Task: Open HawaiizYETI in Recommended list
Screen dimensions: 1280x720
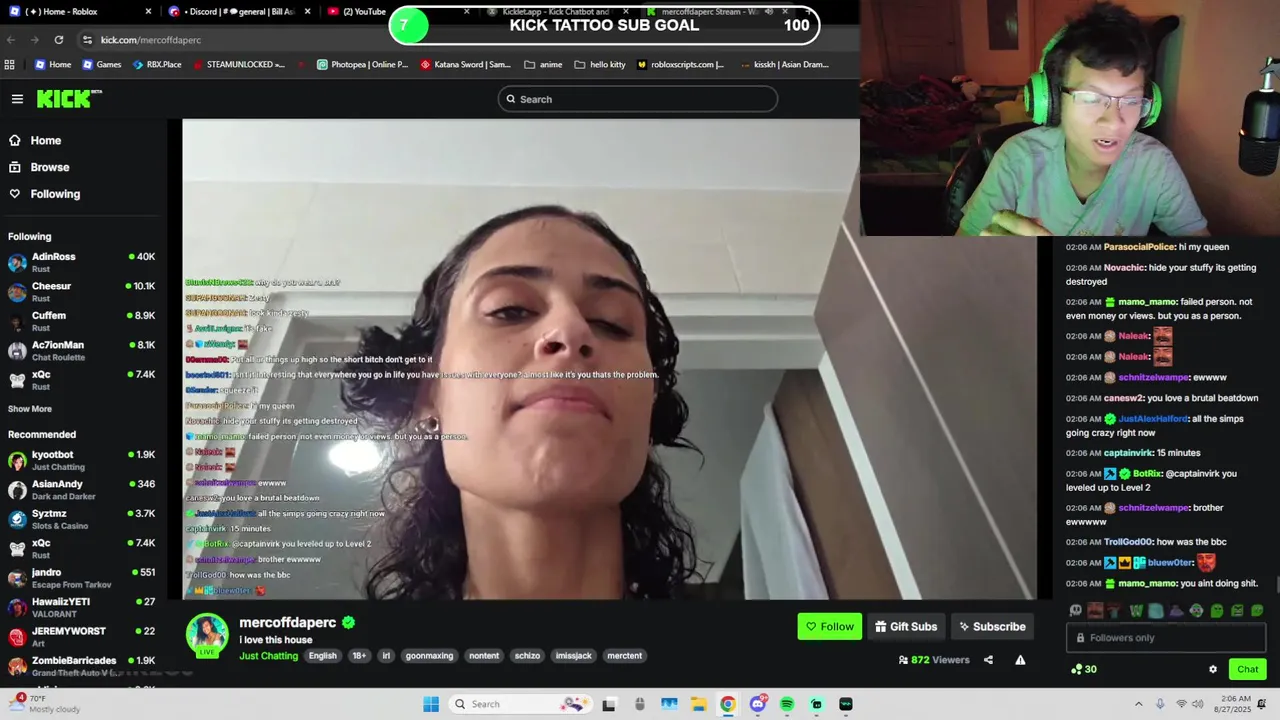Action: coord(81,607)
